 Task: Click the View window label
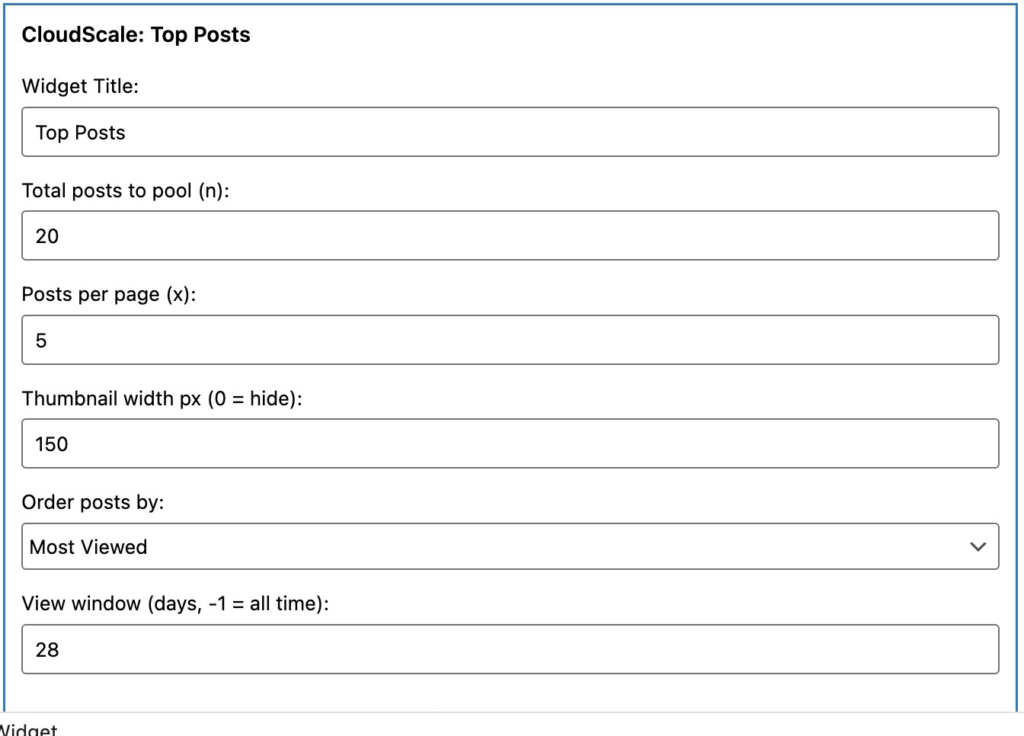(x=176, y=605)
